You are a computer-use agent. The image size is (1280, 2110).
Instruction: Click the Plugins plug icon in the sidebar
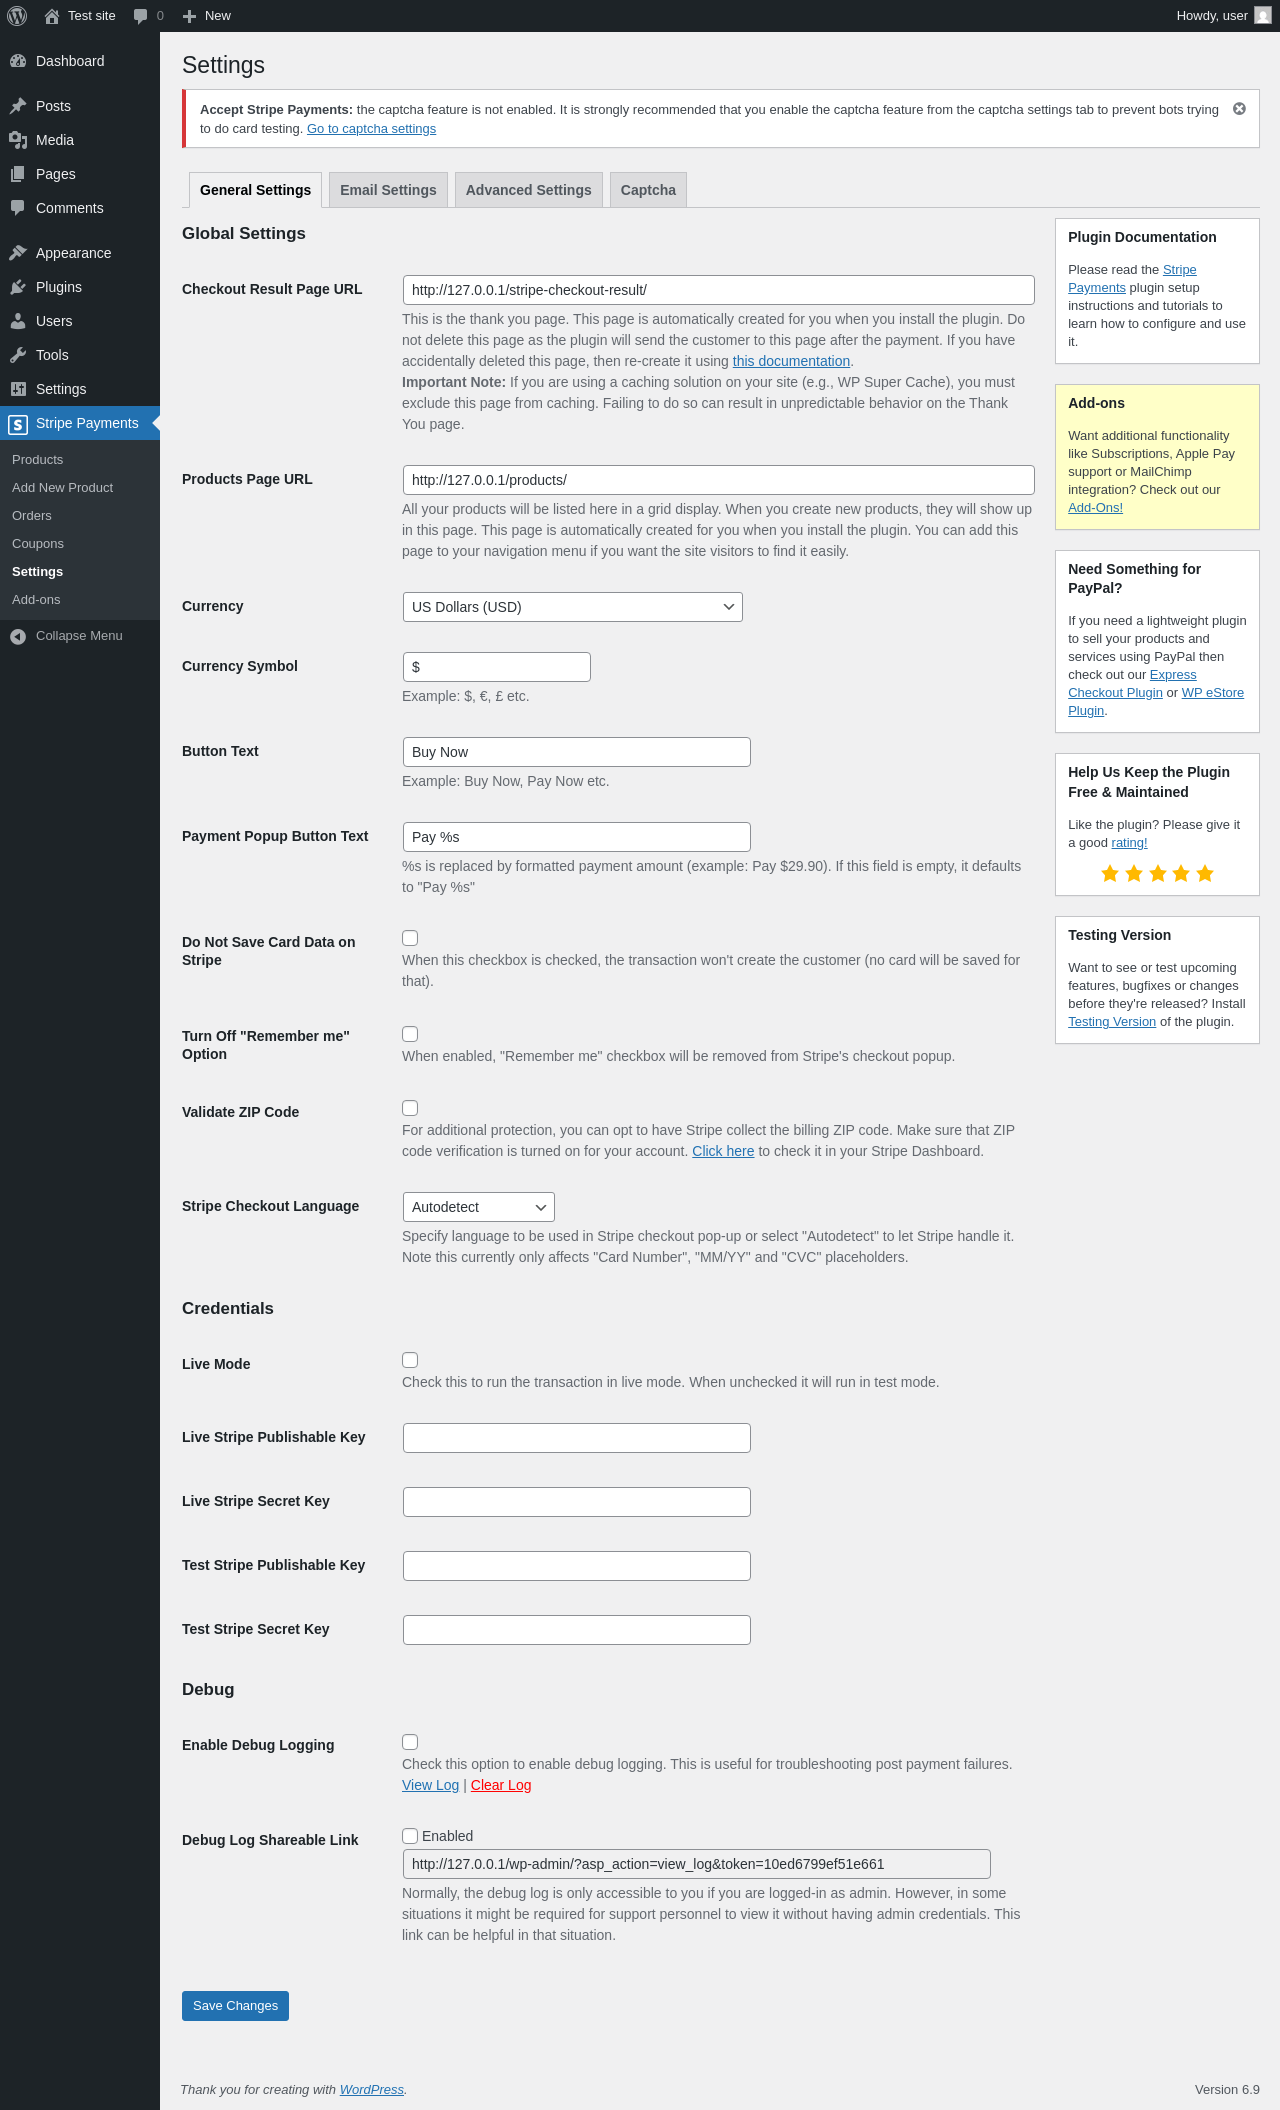click(x=18, y=287)
